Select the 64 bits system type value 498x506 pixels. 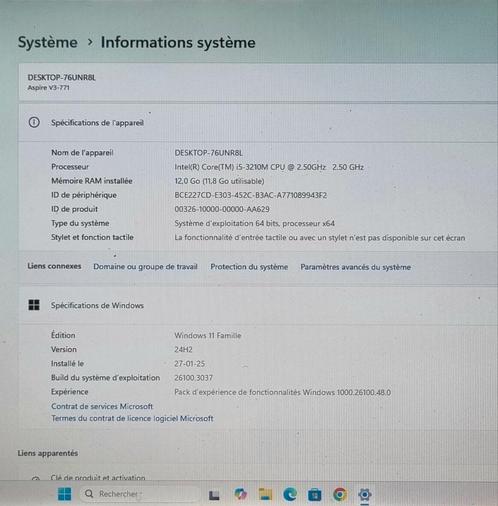(x=254, y=223)
